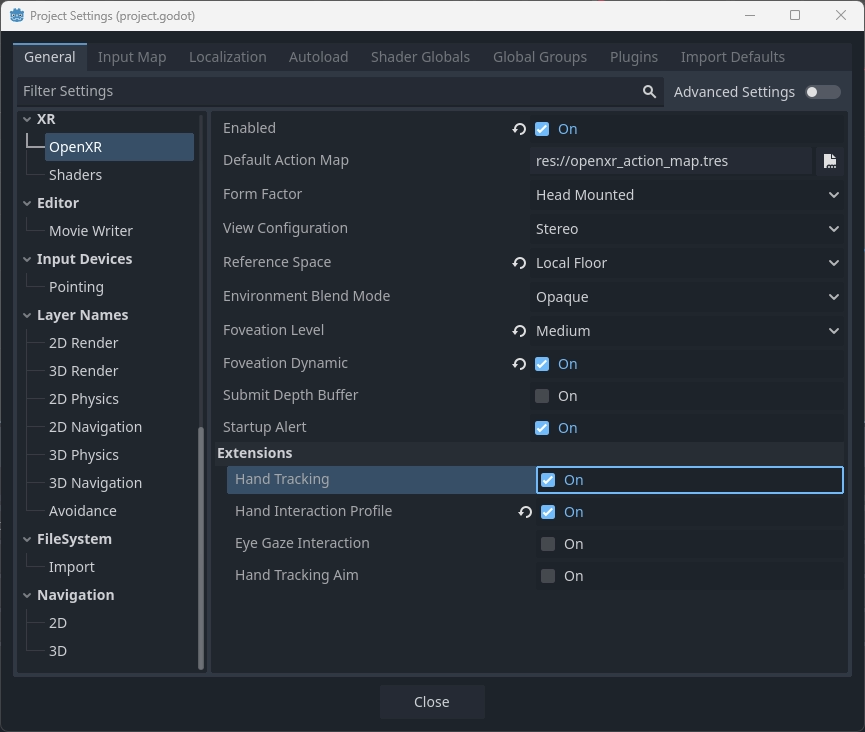Reset Hand Interaction Profile to default
The image size is (865, 732).
(x=525, y=512)
